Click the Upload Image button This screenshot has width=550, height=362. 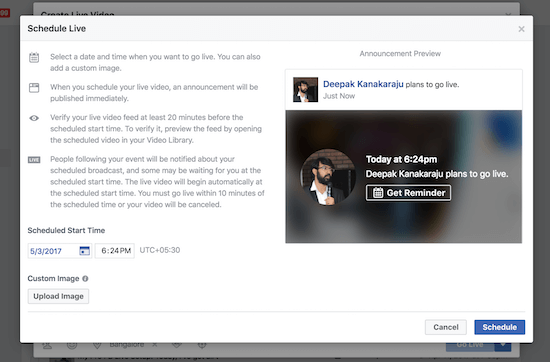coord(58,296)
